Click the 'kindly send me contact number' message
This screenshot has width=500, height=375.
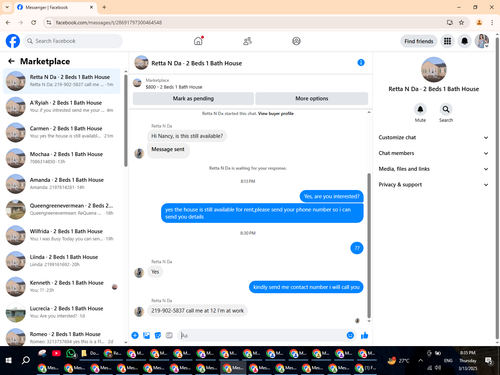[x=306, y=287]
